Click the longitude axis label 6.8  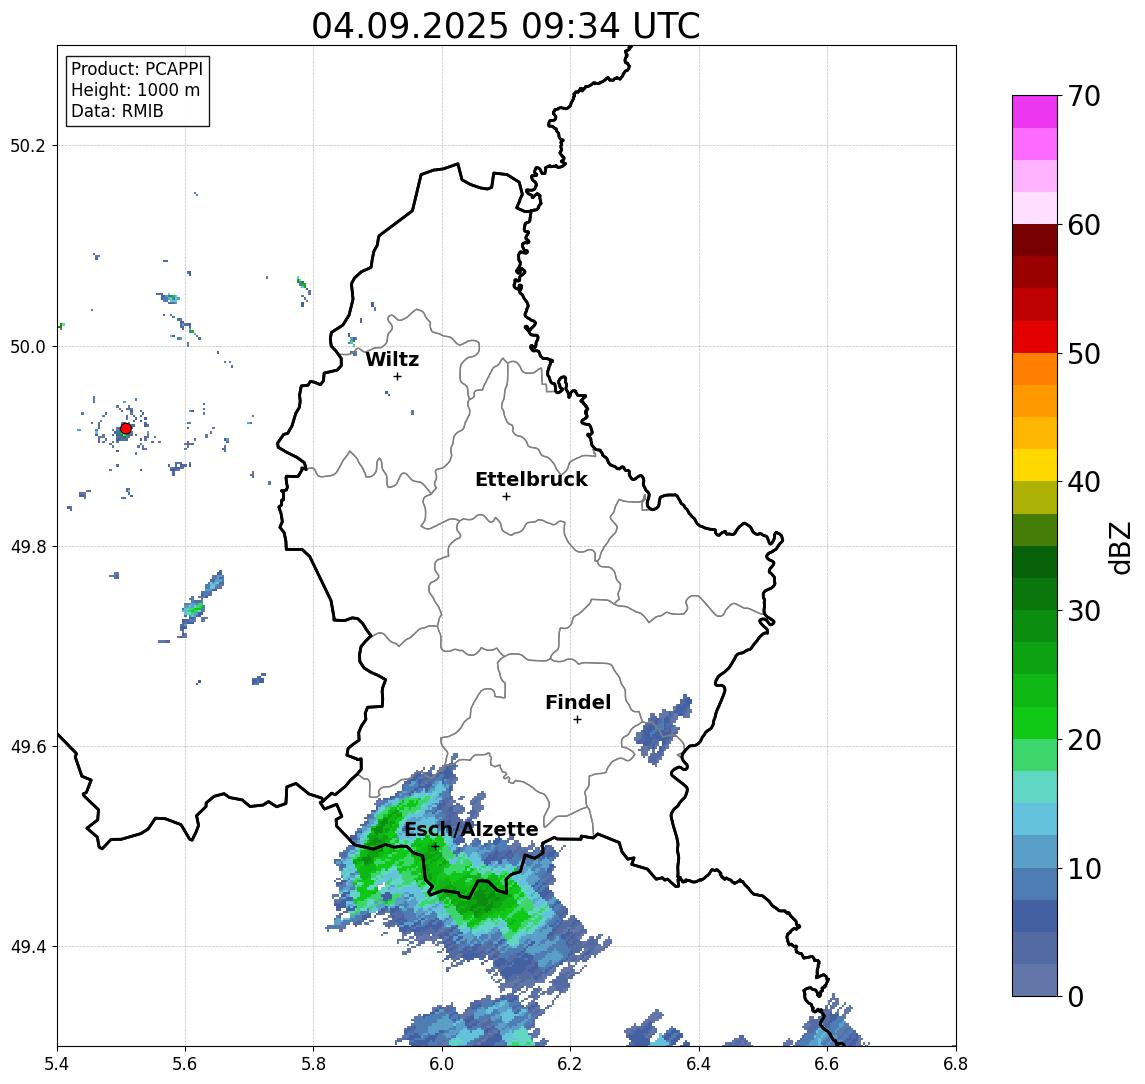[955, 1064]
